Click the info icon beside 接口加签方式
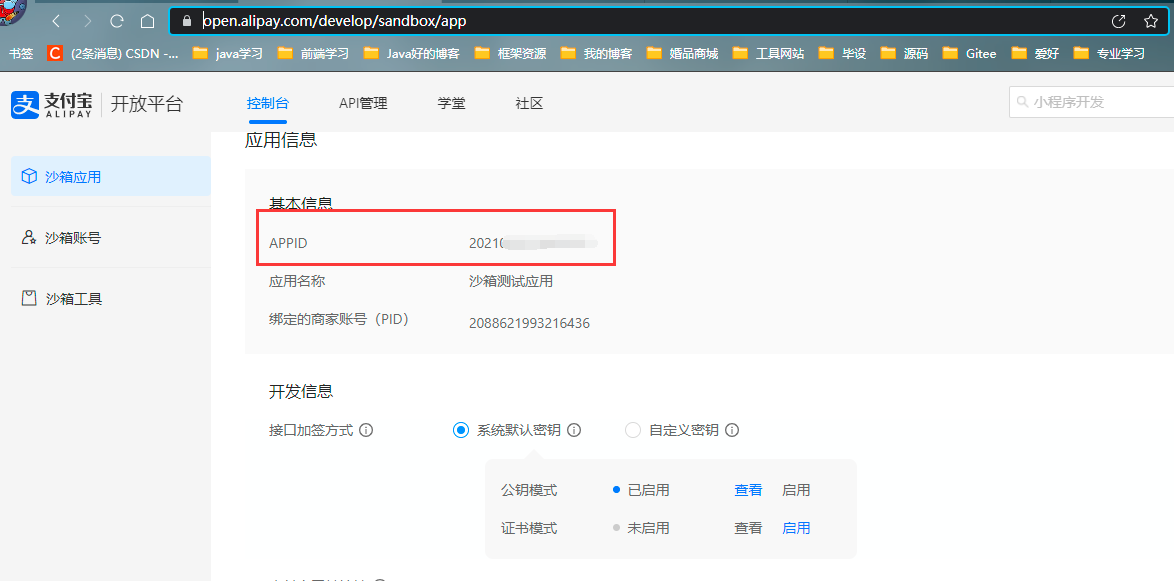1174x581 pixels. 366,431
